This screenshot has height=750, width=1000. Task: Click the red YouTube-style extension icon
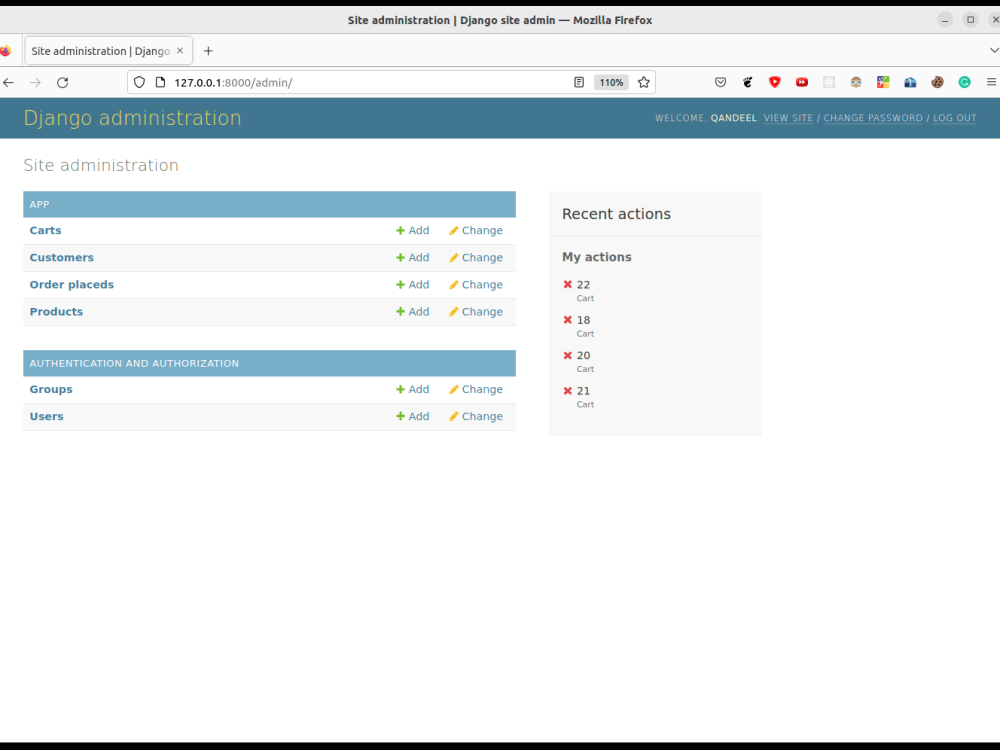point(802,82)
